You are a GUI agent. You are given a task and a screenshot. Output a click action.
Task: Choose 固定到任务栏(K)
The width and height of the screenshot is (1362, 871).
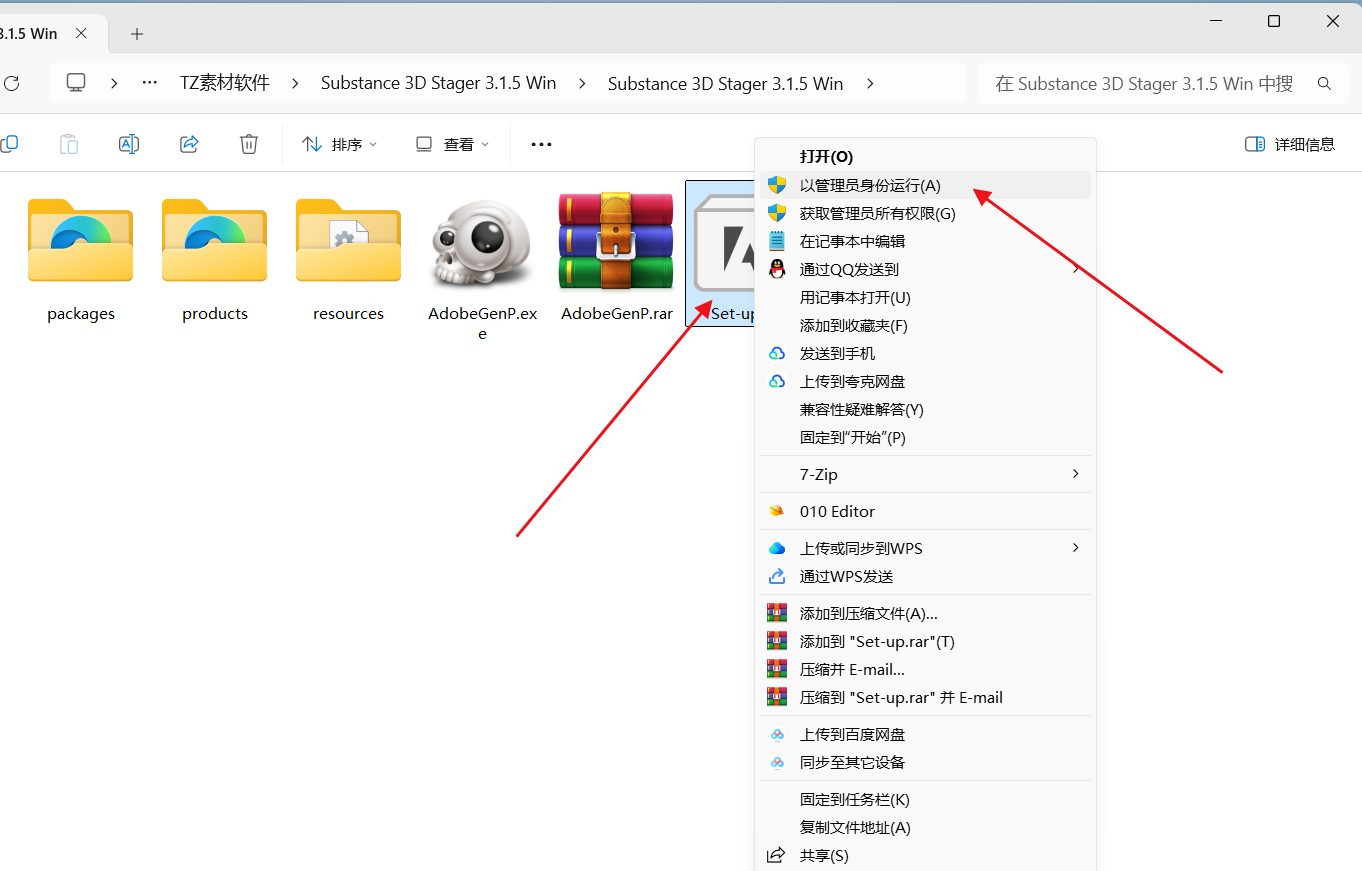click(925, 799)
